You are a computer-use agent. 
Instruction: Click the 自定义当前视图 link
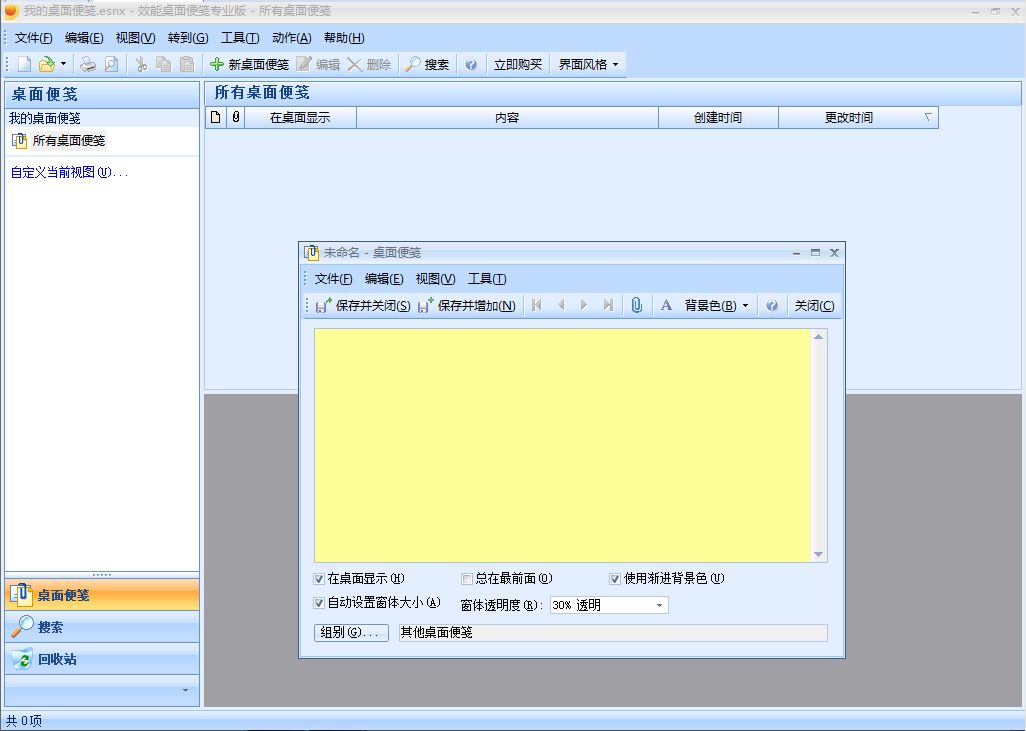(x=69, y=172)
